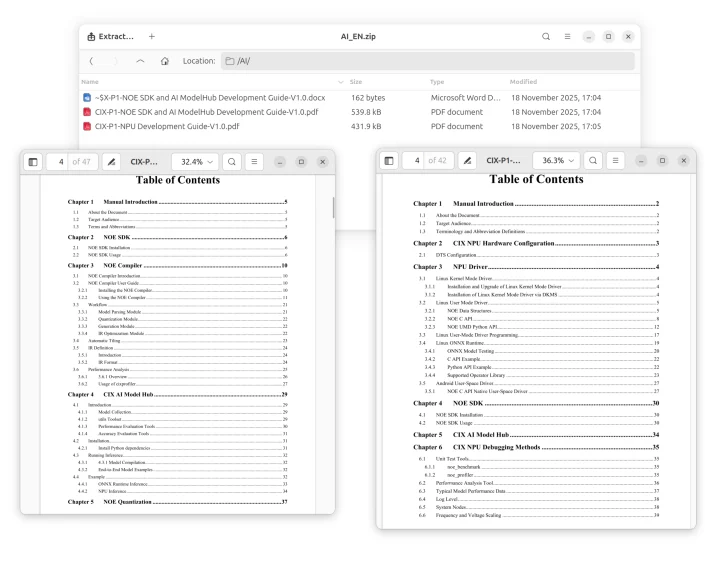Viewport: 720px width, 562px height.
Task: Click search icon in the 42-page PDF viewer
Action: [594, 160]
